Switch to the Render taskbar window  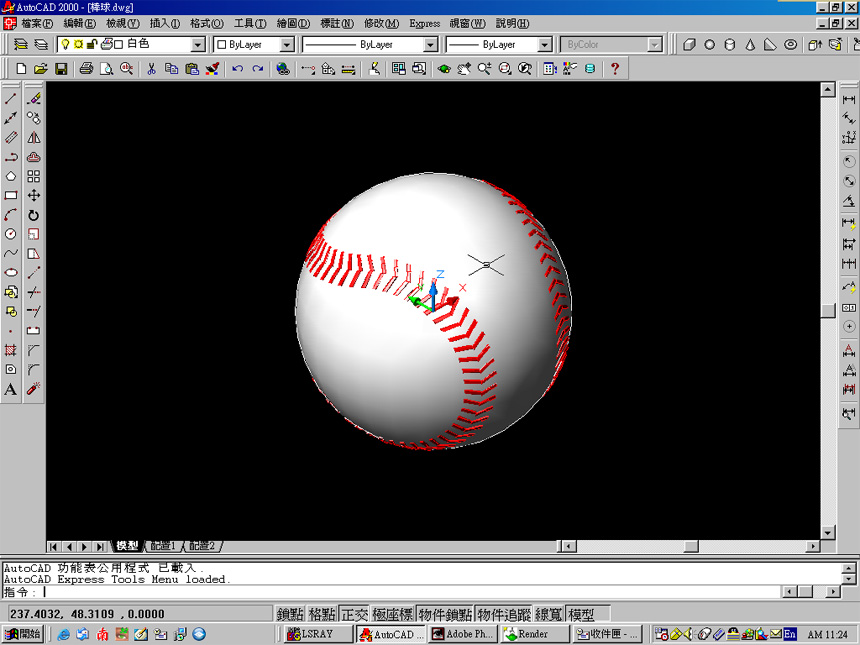click(x=535, y=634)
